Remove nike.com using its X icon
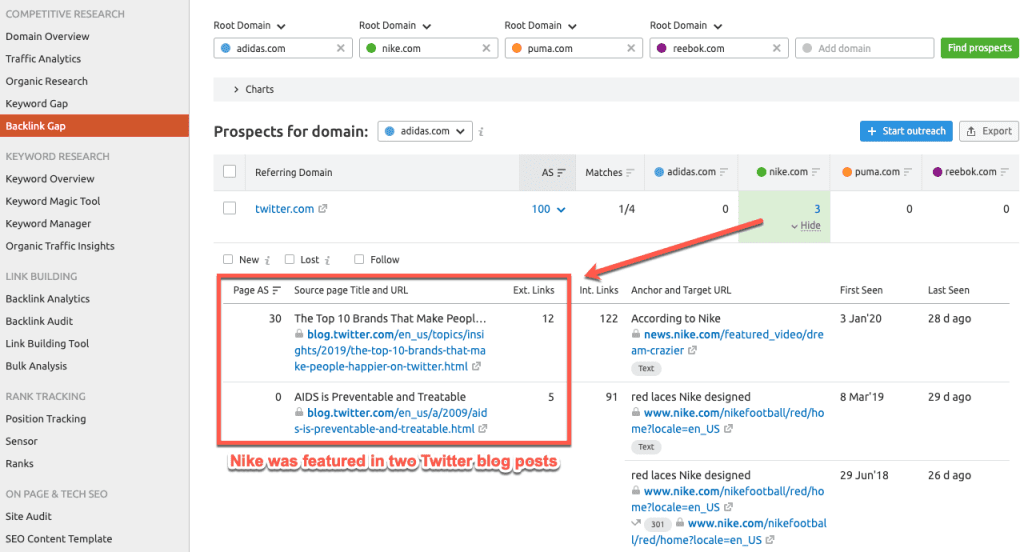Image resolution: width=1024 pixels, height=552 pixels. (486, 48)
